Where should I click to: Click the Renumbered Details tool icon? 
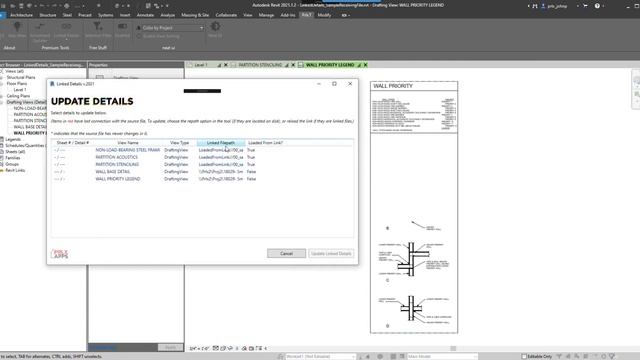coord(40,27)
